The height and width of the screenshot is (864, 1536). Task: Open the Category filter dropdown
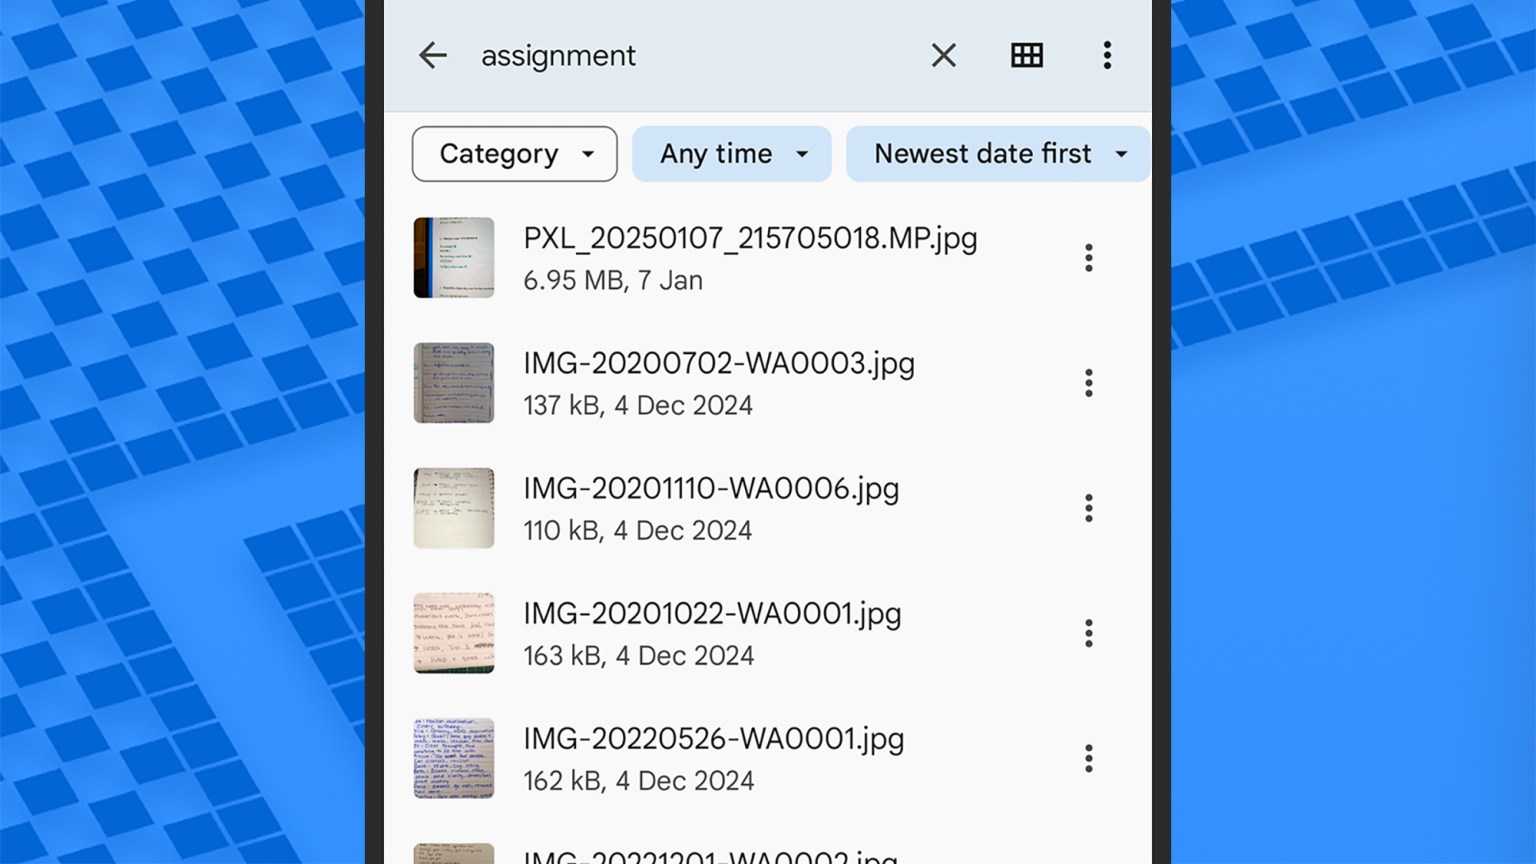tap(514, 153)
